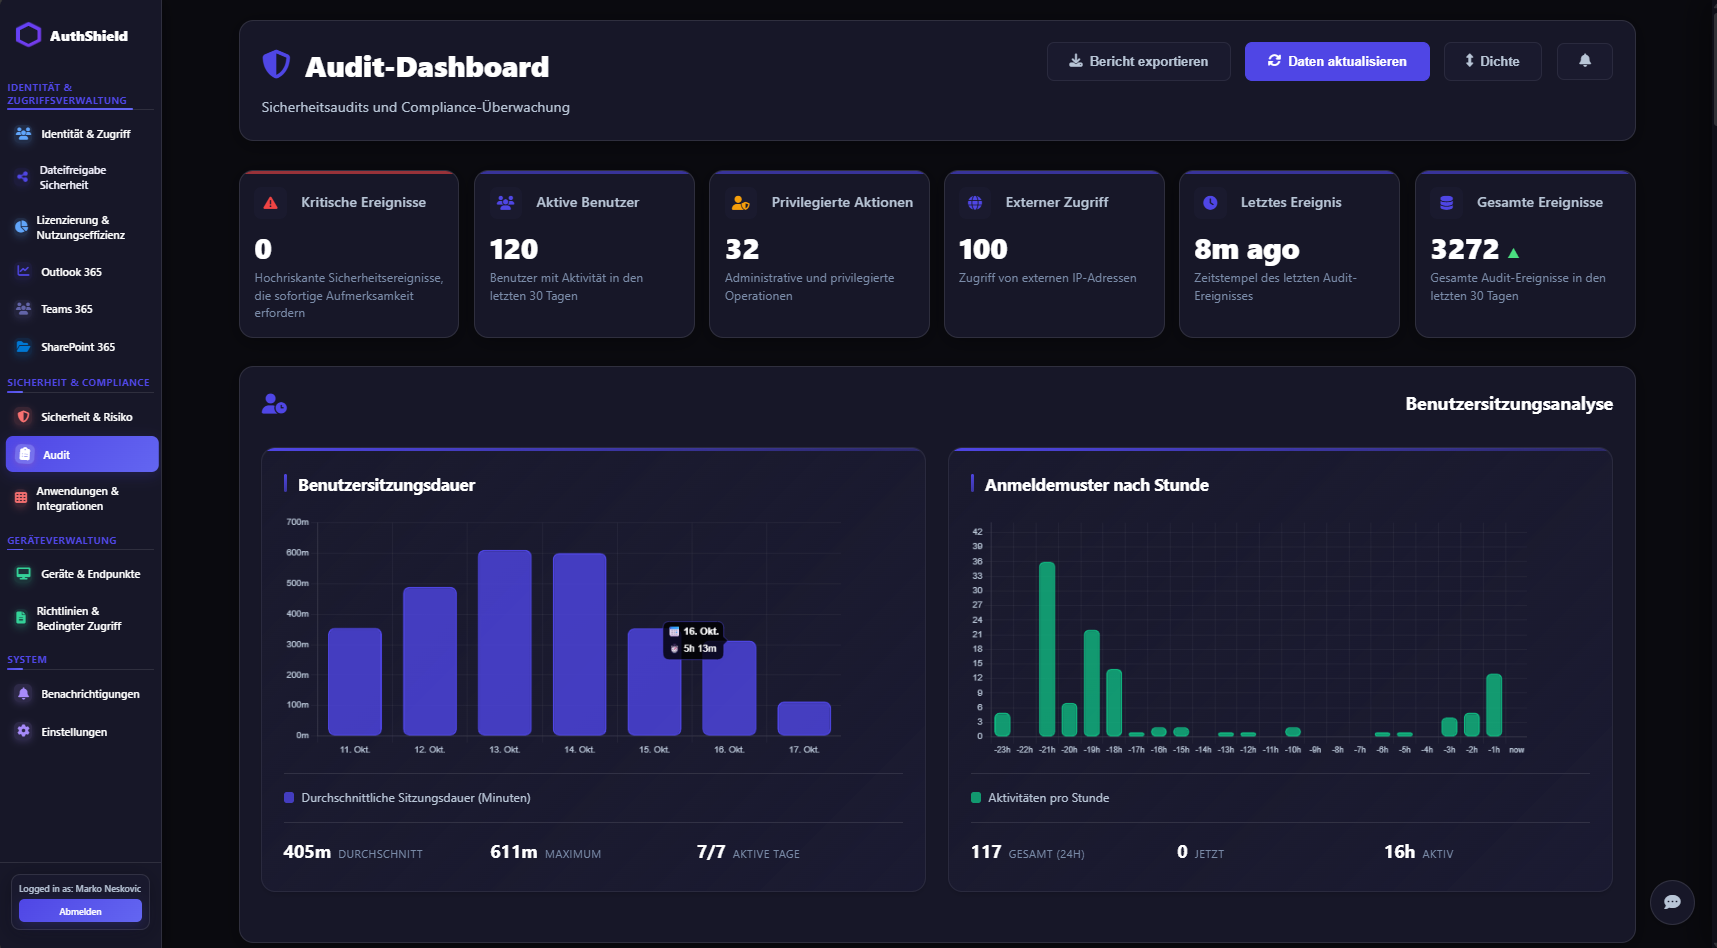
Task: Click the clock icon on Letztes Ereignis
Action: coord(1210,203)
